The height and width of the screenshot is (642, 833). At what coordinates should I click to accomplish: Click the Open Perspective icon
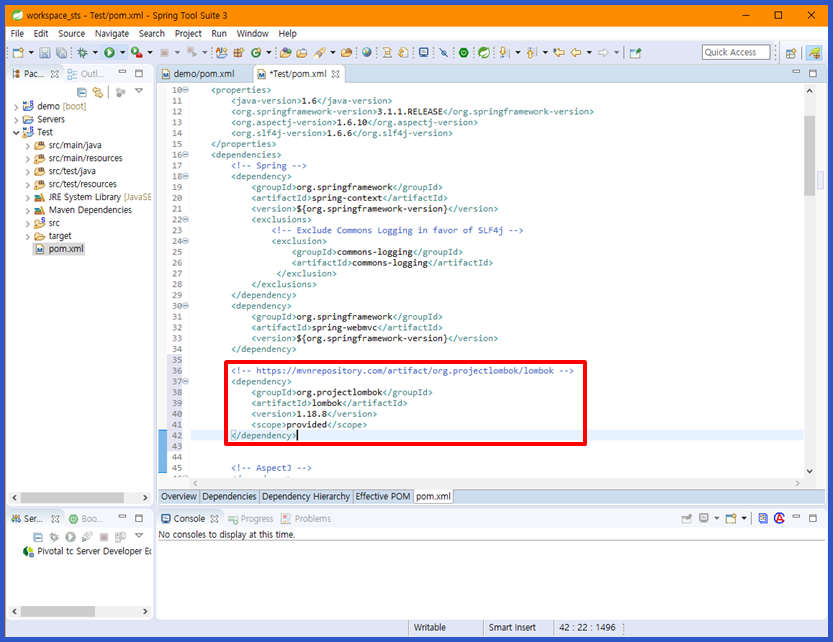pos(791,53)
